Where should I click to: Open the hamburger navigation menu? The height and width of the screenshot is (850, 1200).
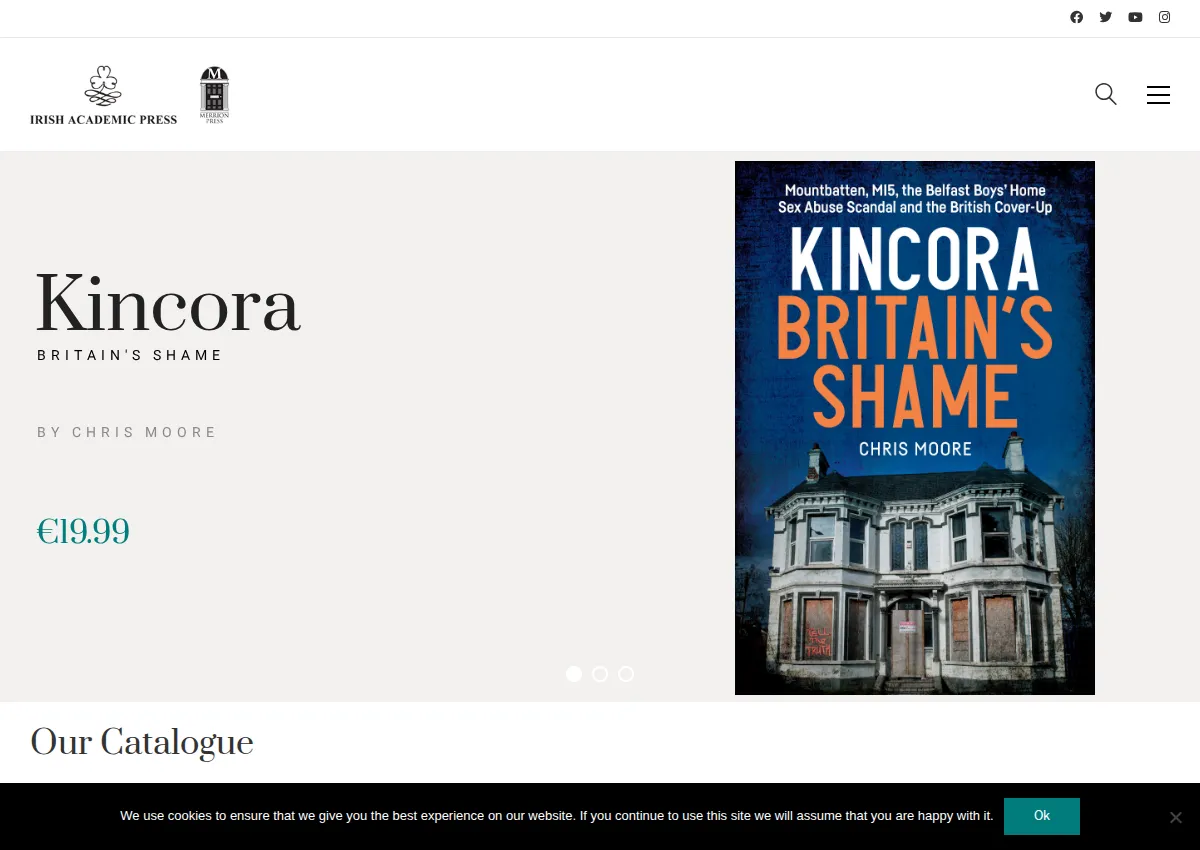point(1158,95)
